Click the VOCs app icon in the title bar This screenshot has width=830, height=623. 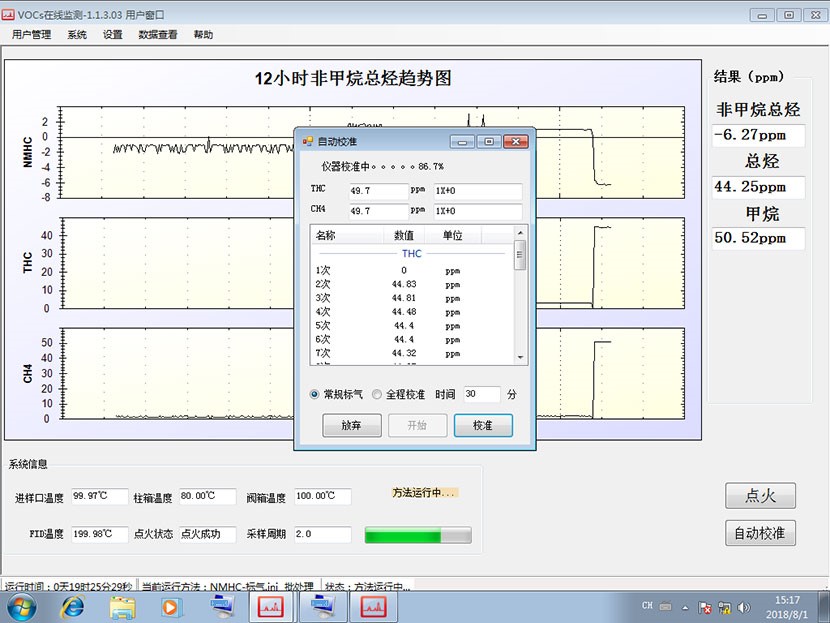[x=9, y=15]
